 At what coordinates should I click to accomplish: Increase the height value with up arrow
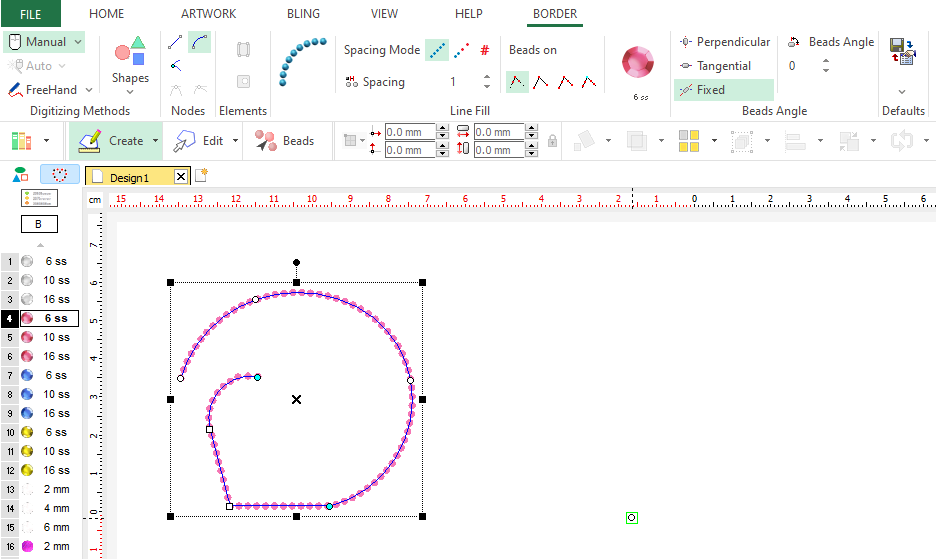pos(532,146)
